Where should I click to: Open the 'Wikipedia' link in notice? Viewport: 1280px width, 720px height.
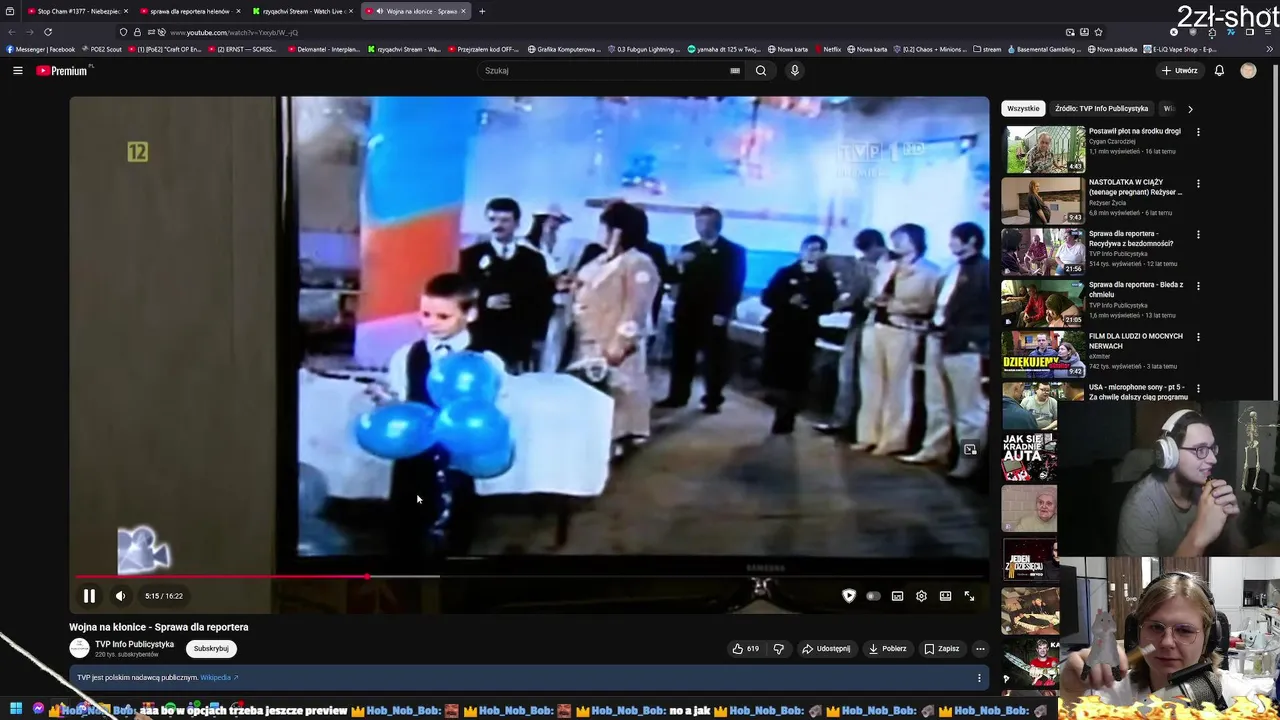[219, 678]
